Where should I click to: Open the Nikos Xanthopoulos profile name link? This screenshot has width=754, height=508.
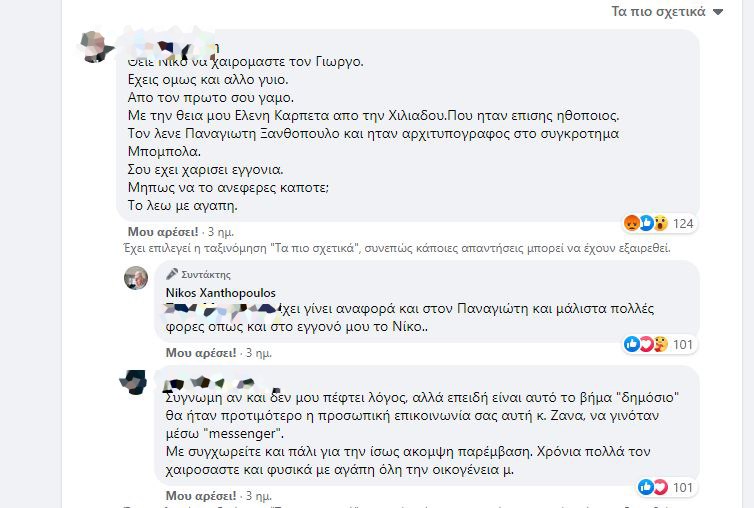pos(221,292)
